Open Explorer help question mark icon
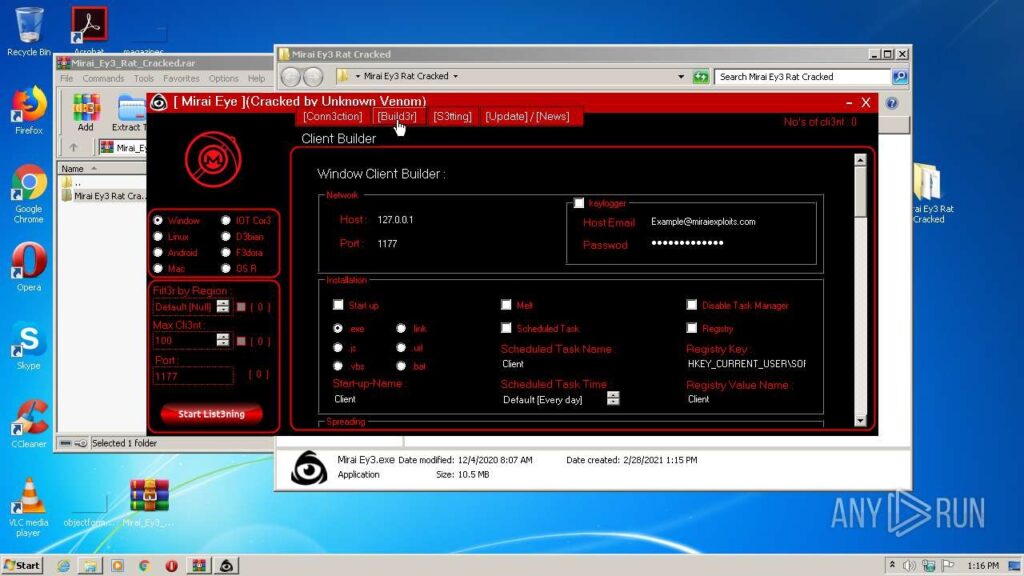 [892, 103]
